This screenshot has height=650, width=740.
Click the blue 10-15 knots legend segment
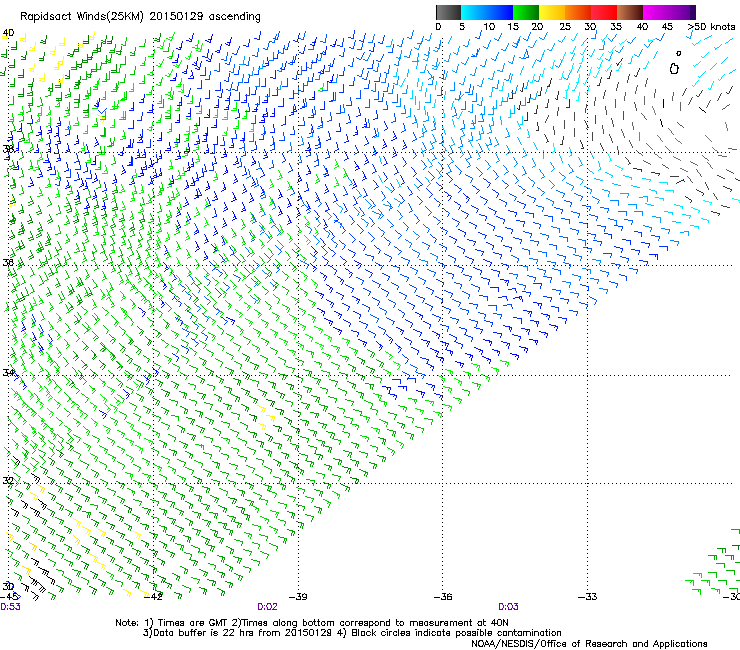tap(500, 12)
